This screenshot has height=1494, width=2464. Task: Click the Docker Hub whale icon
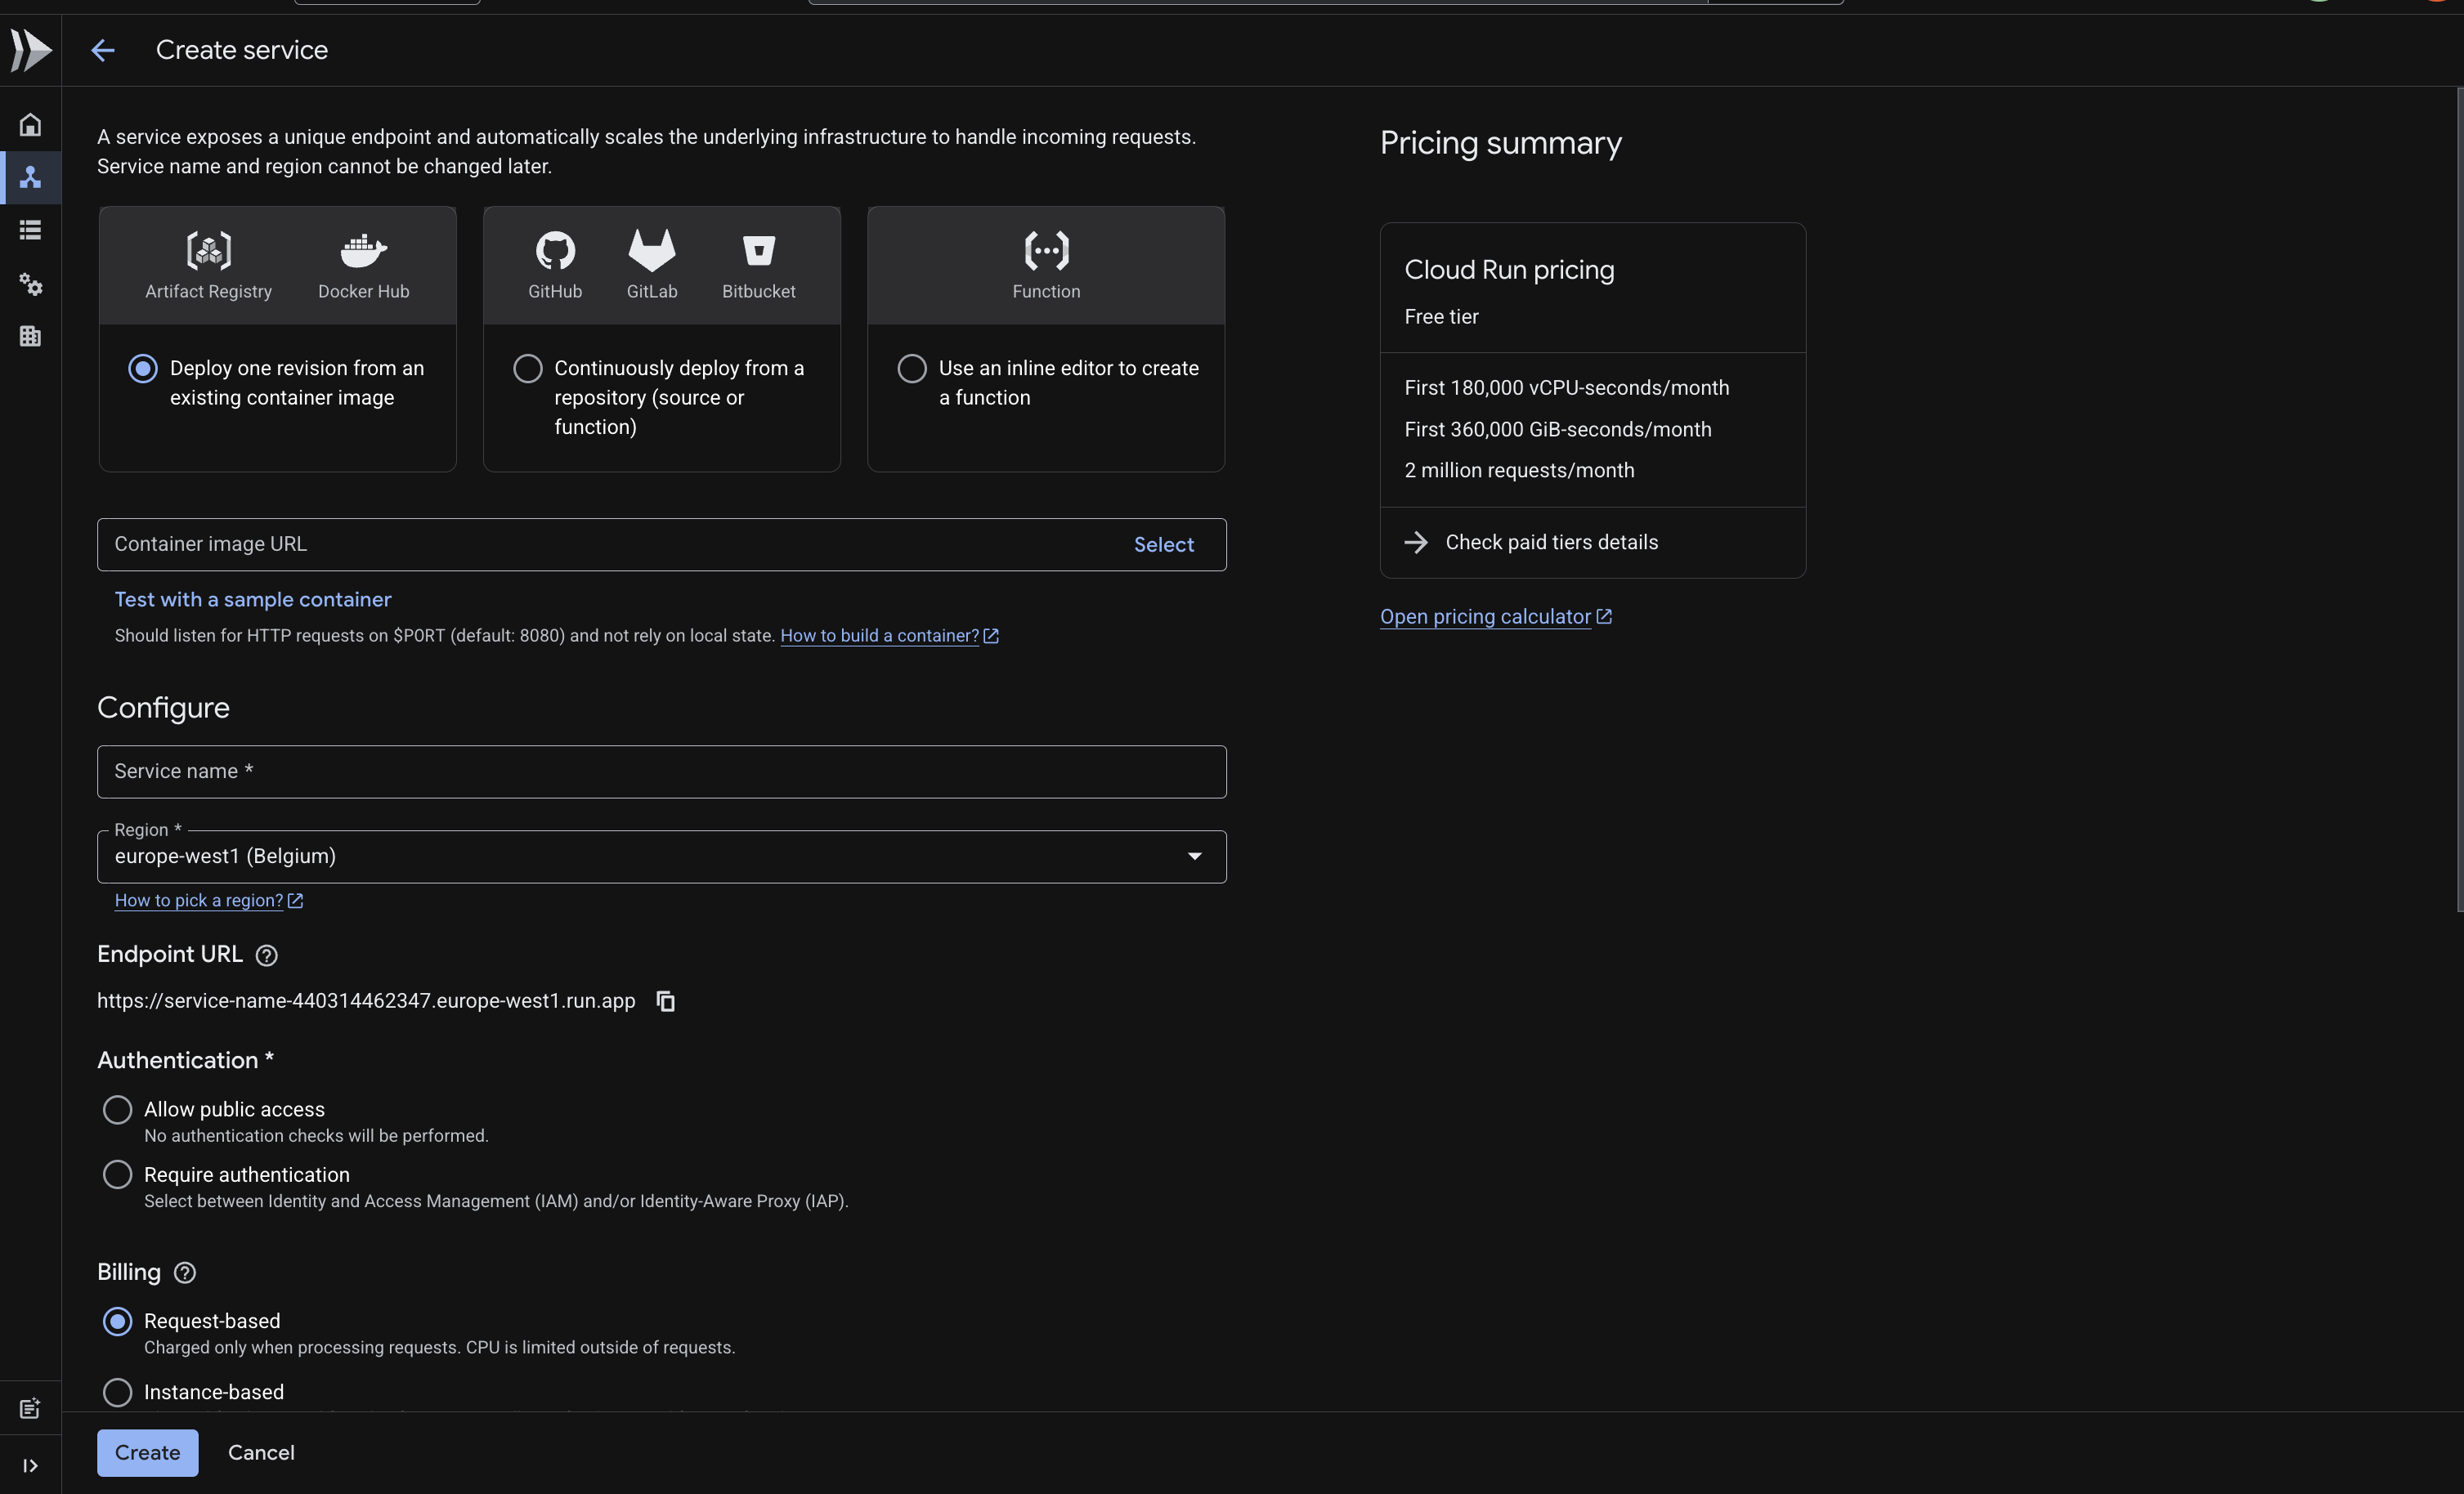point(364,250)
